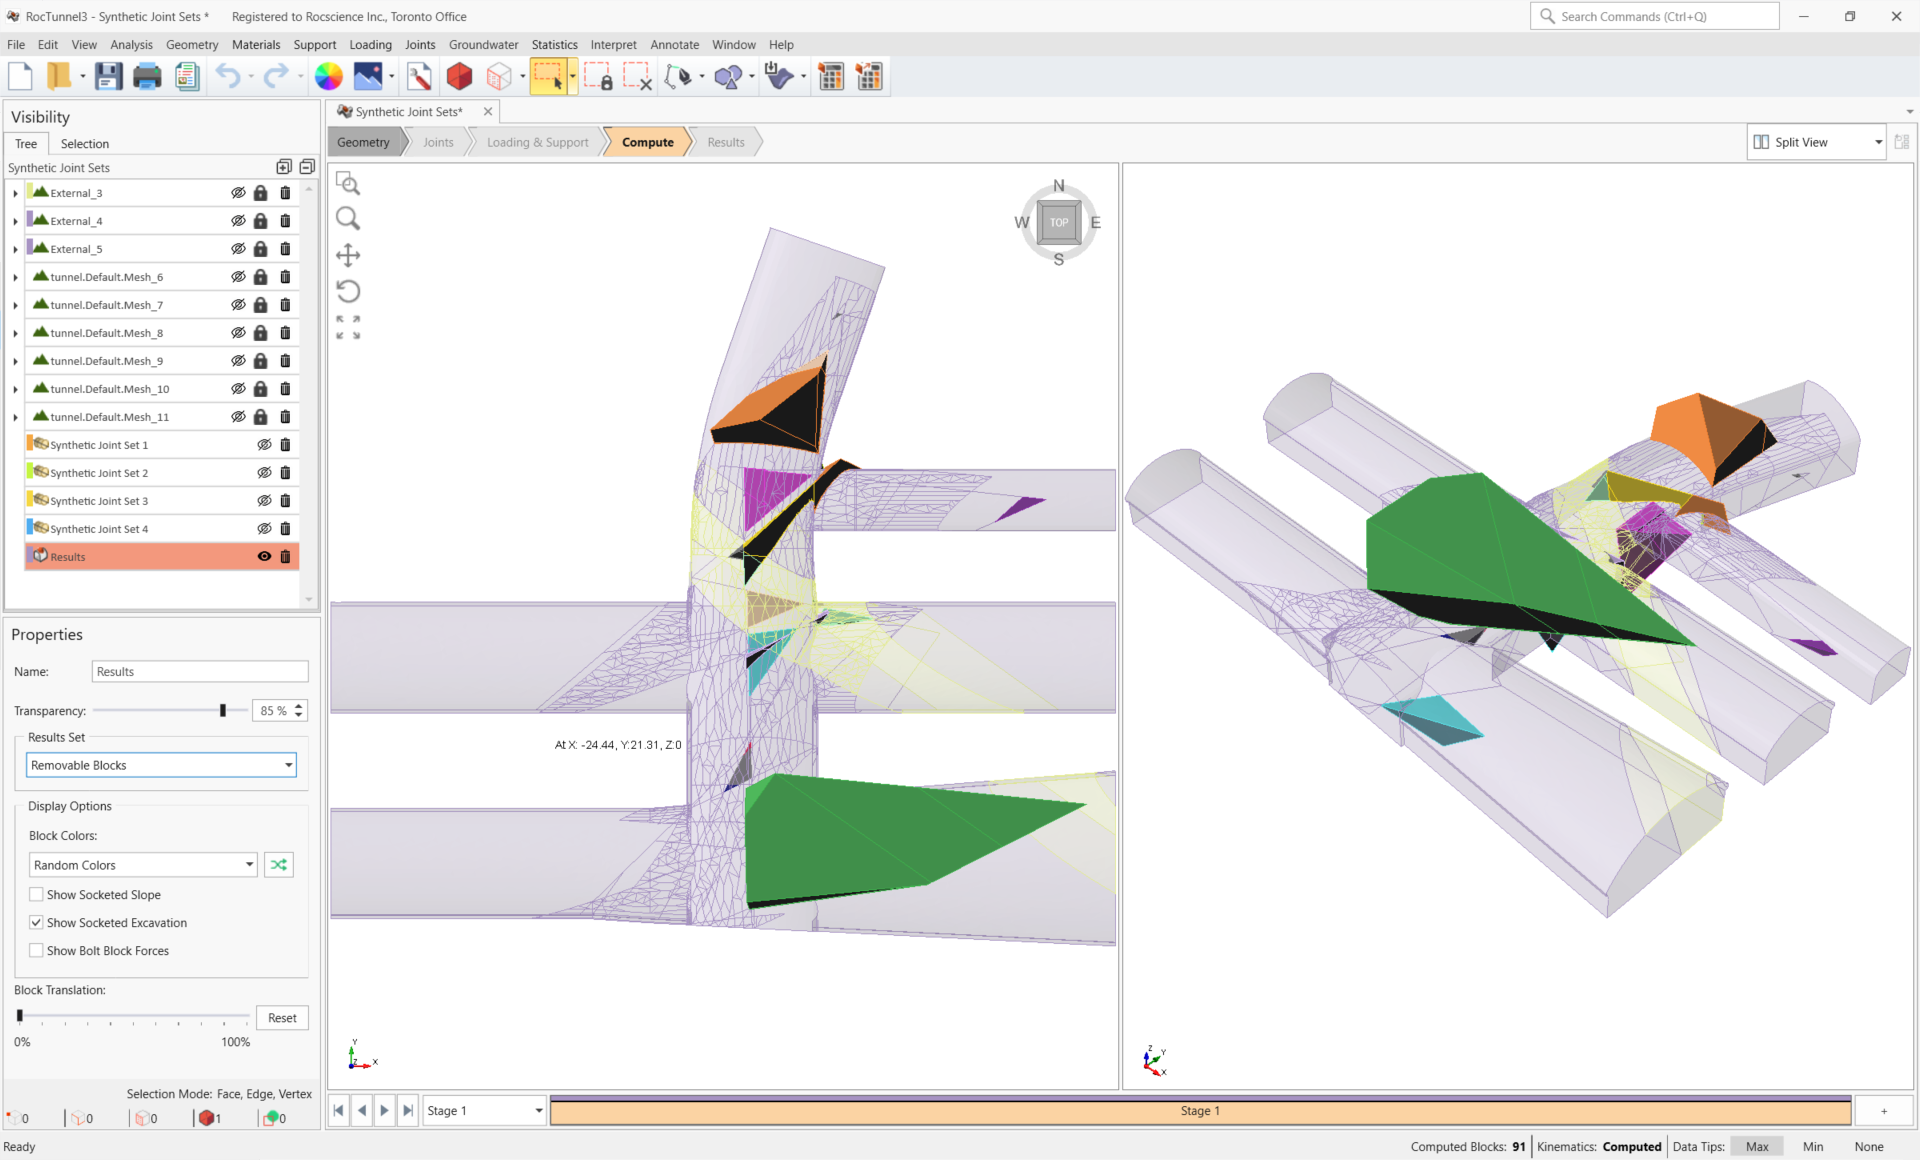Open the Split View dropdown
This screenshot has height=1160, width=1920.
(x=1816, y=142)
